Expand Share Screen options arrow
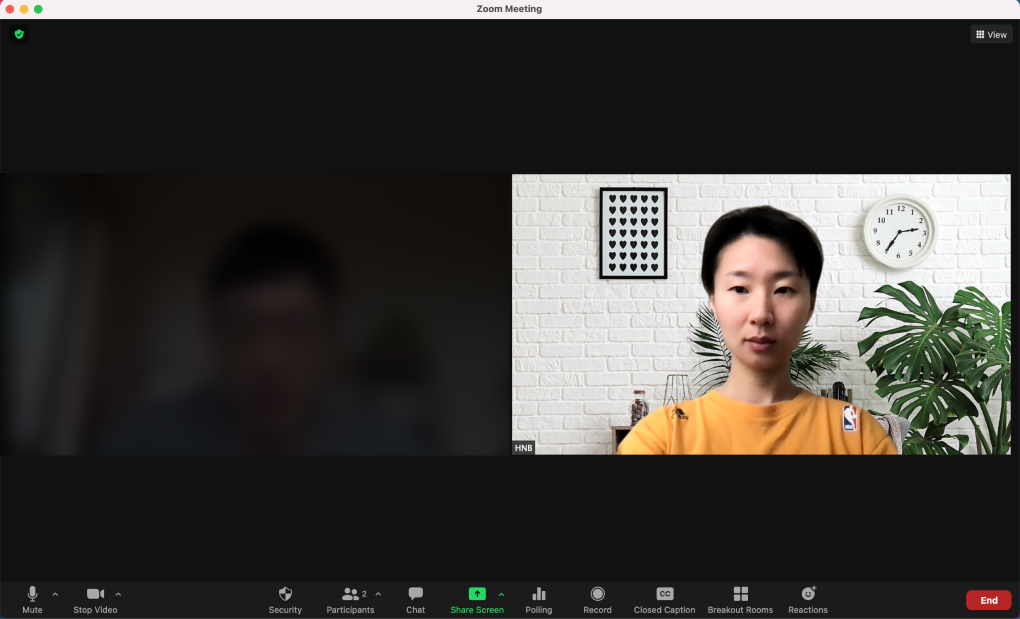The height and width of the screenshot is (619, 1020). coord(501,594)
